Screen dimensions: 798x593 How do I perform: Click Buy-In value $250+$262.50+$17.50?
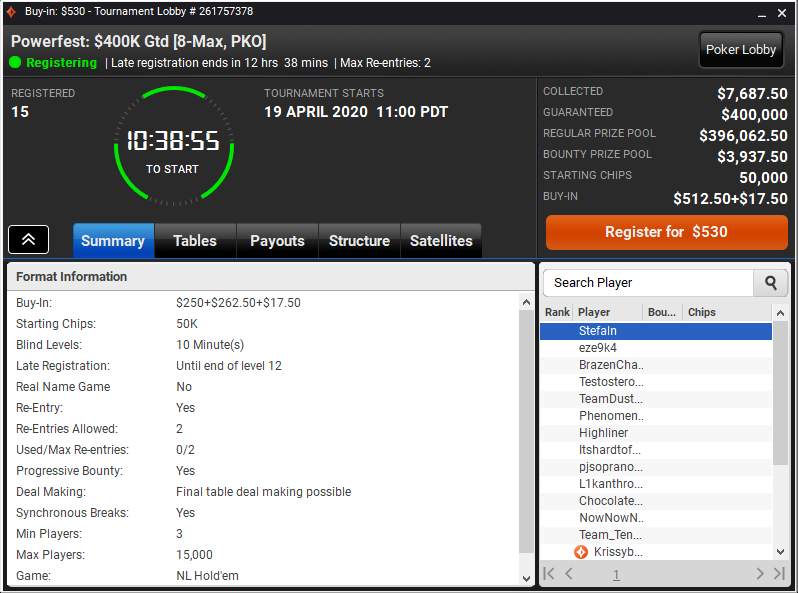[238, 303]
